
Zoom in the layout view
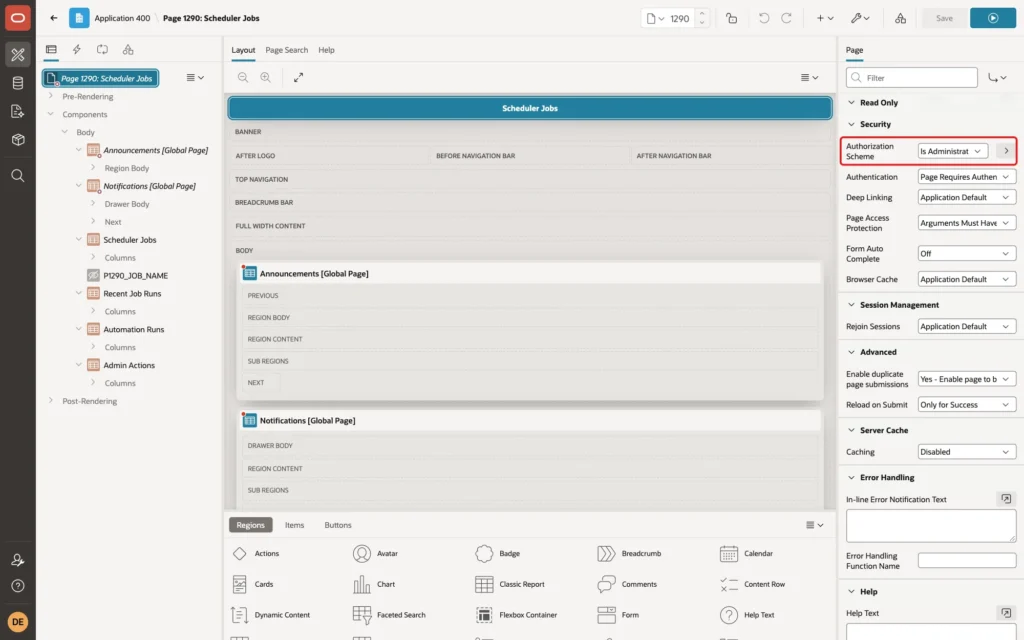point(266,77)
